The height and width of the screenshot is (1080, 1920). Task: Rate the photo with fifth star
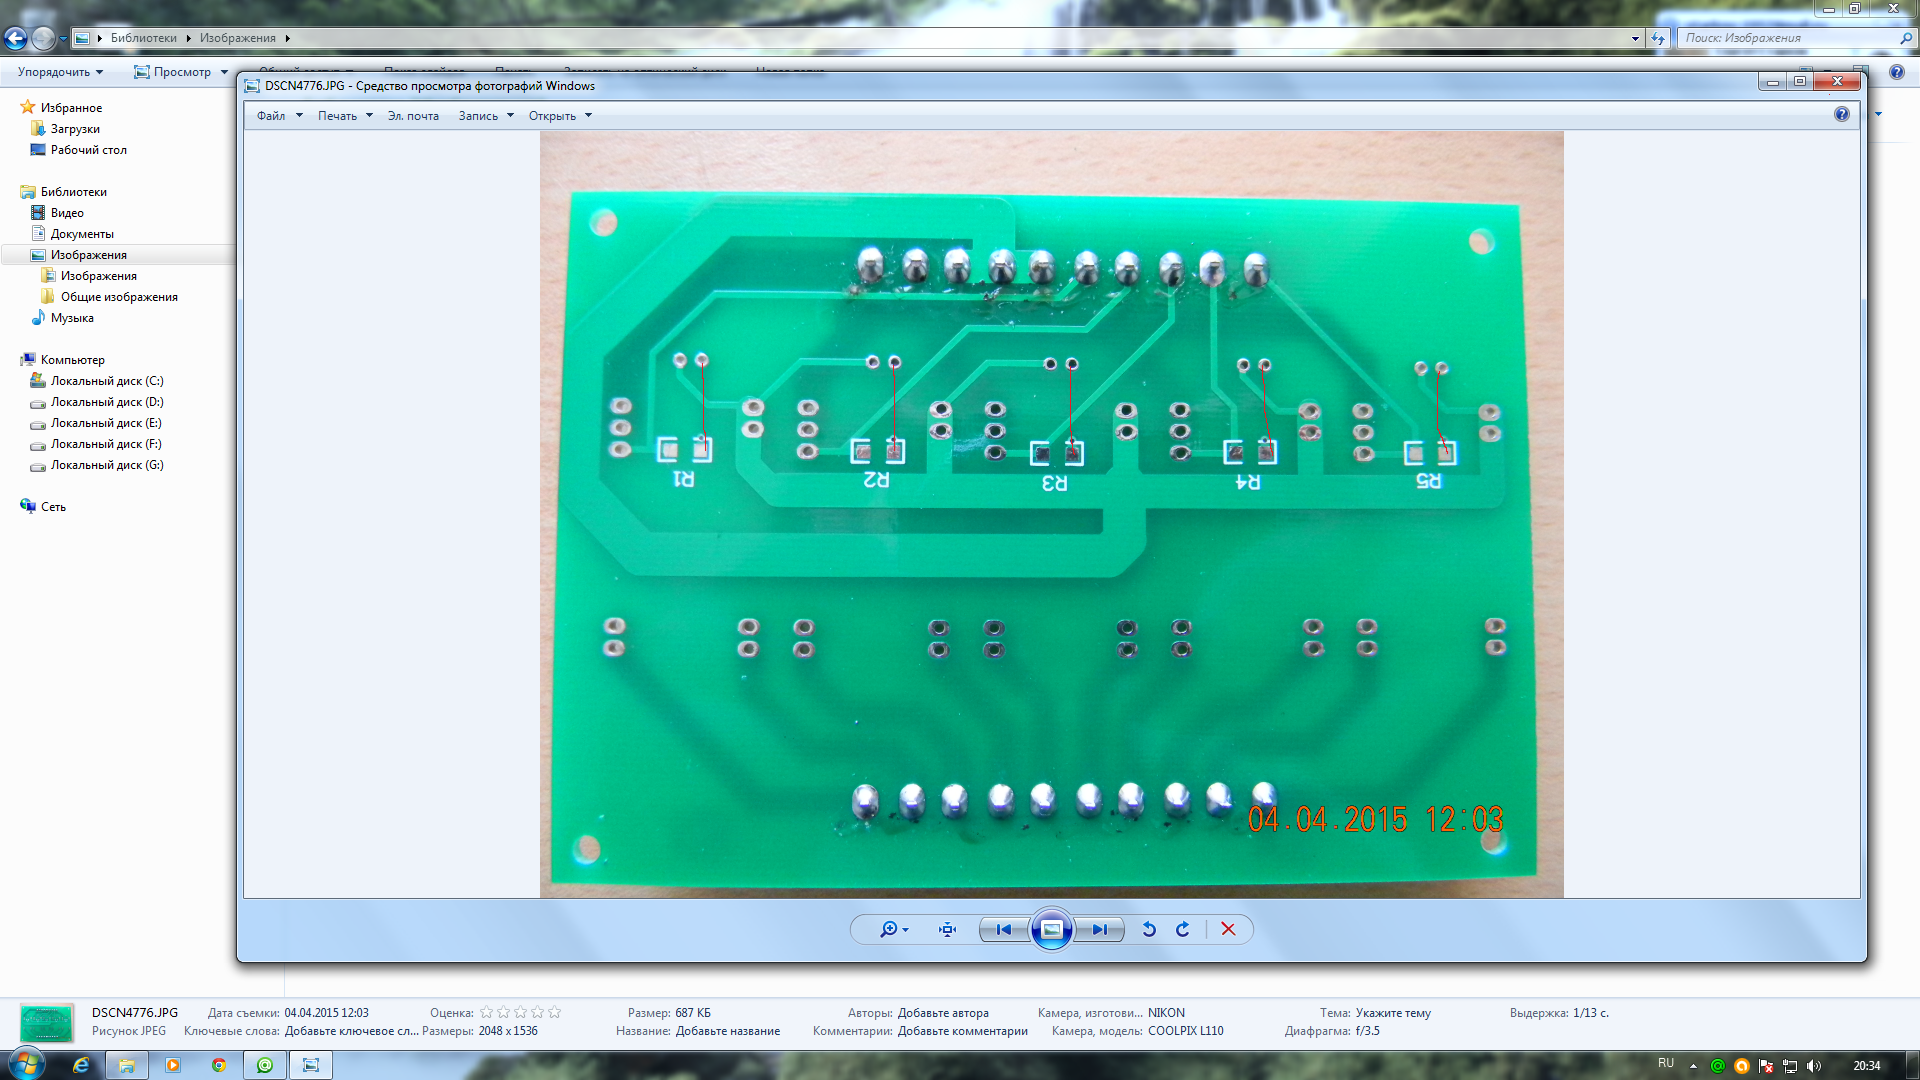[x=555, y=1012]
